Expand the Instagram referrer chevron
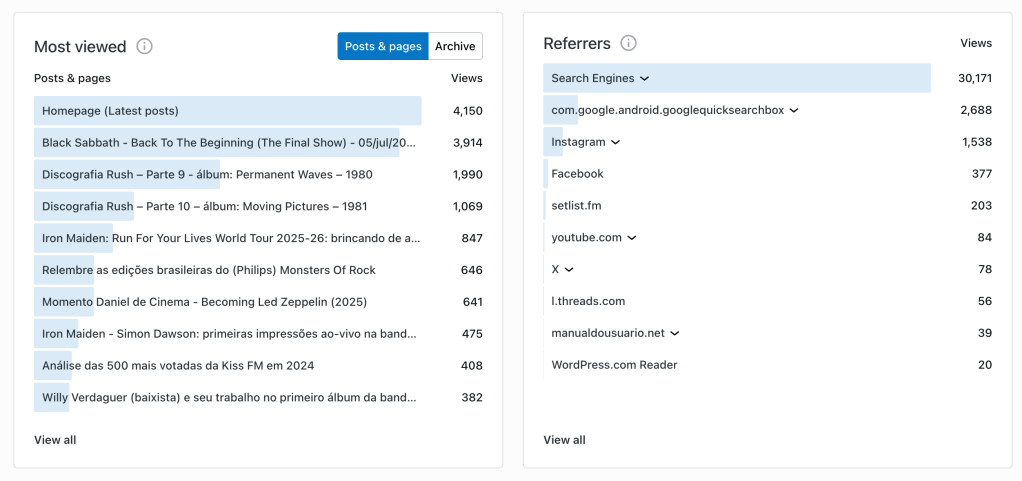Image resolution: width=1022 pixels, height=481 pixels. tap(615, 142)
